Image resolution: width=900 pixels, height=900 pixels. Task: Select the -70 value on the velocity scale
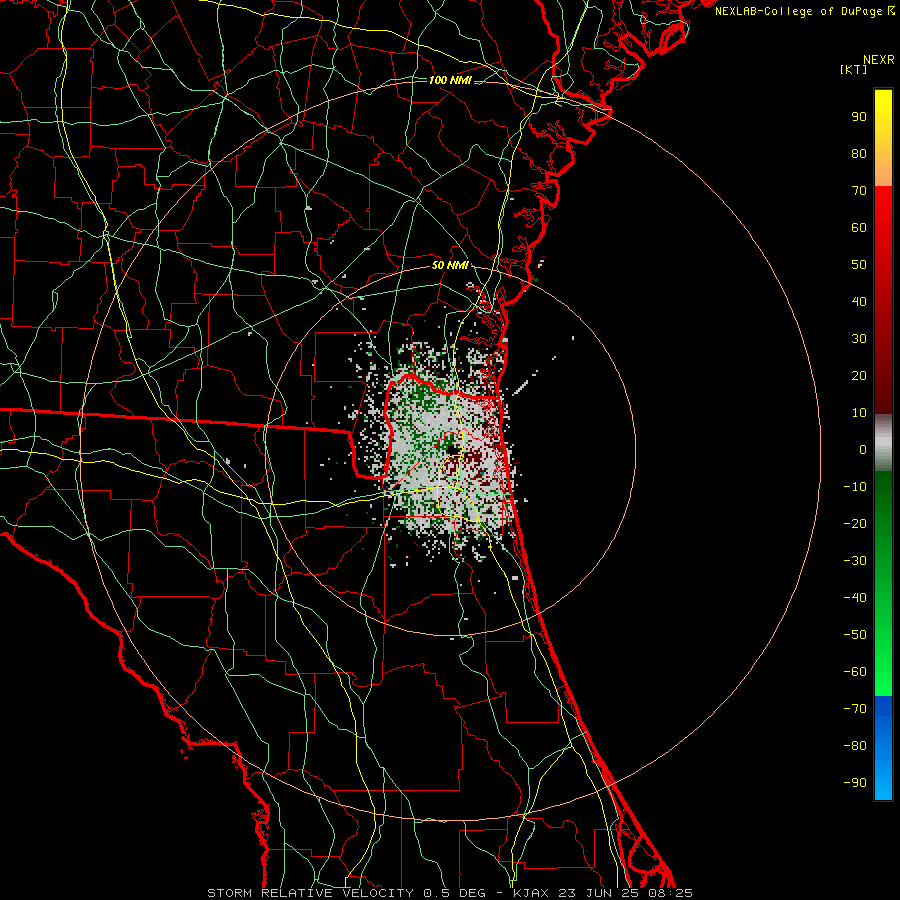click(855, 709)
